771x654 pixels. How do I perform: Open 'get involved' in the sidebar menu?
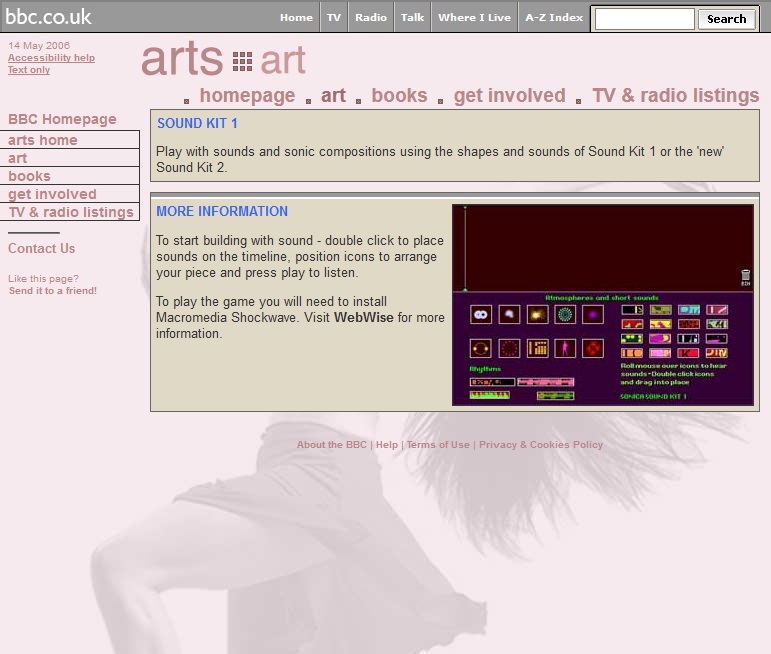click(x=69, y=194)
